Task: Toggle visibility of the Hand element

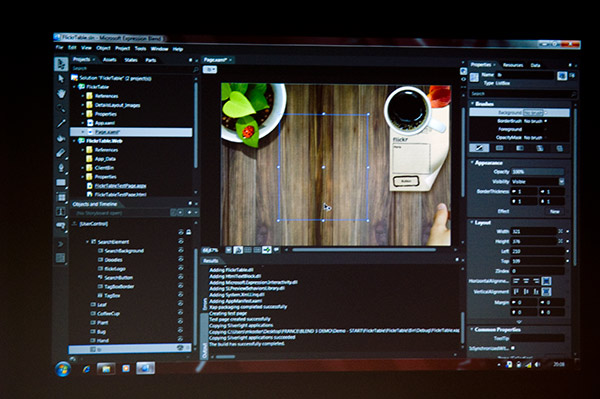Action: (x=180, y=339)
